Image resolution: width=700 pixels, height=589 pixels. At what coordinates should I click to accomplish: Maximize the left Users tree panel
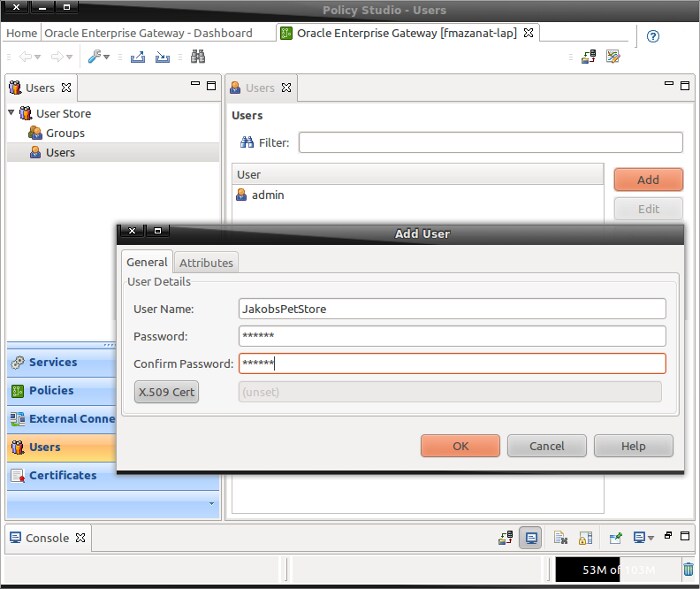click(211, 85)
